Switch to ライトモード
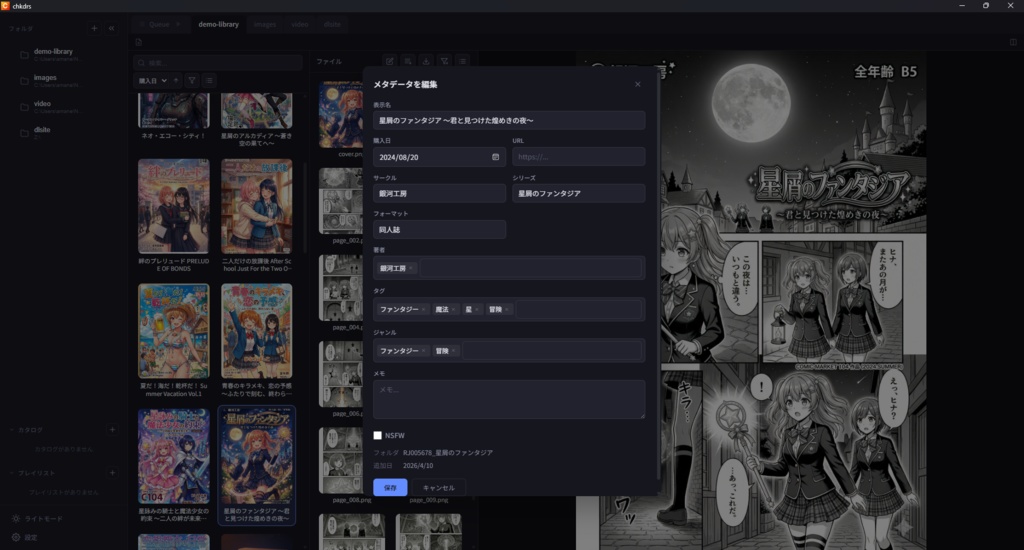1024x550 pixels. point(37,519)
